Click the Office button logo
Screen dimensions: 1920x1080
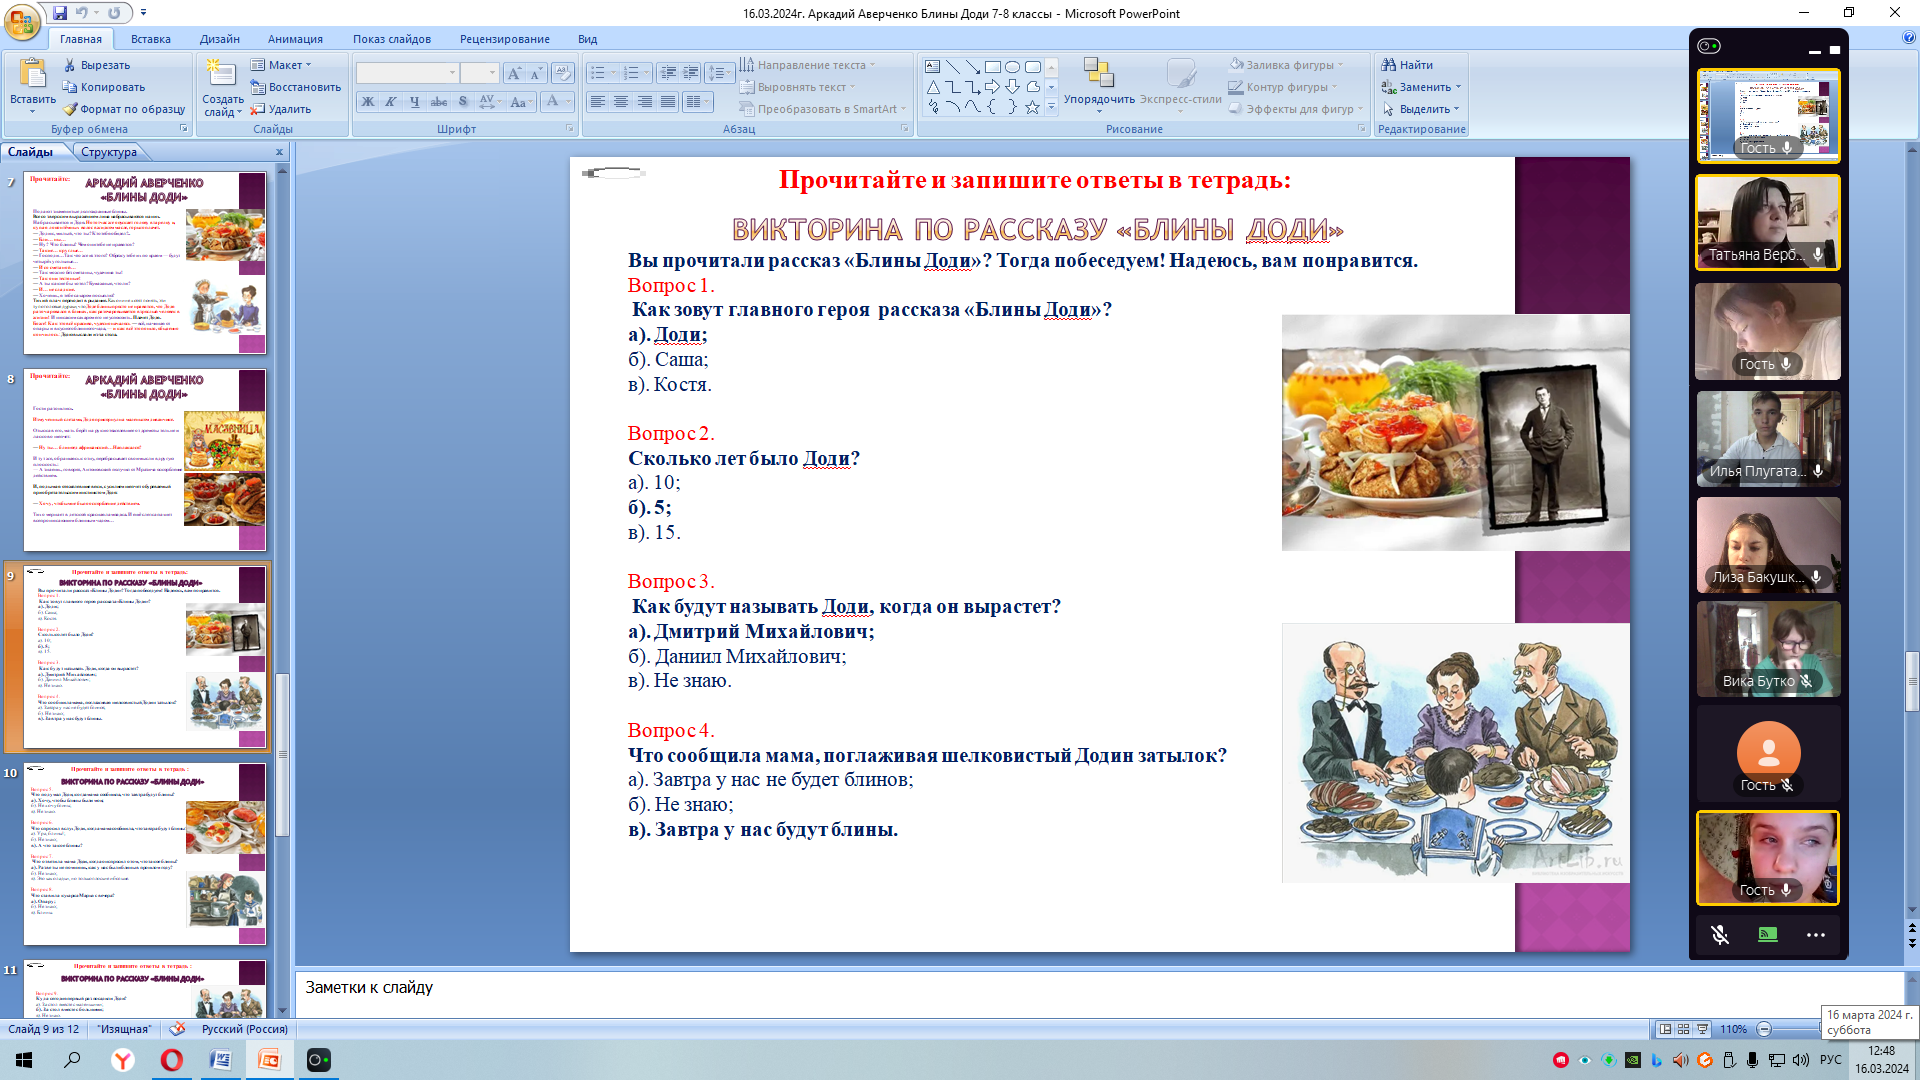click(x=22, y=21)
